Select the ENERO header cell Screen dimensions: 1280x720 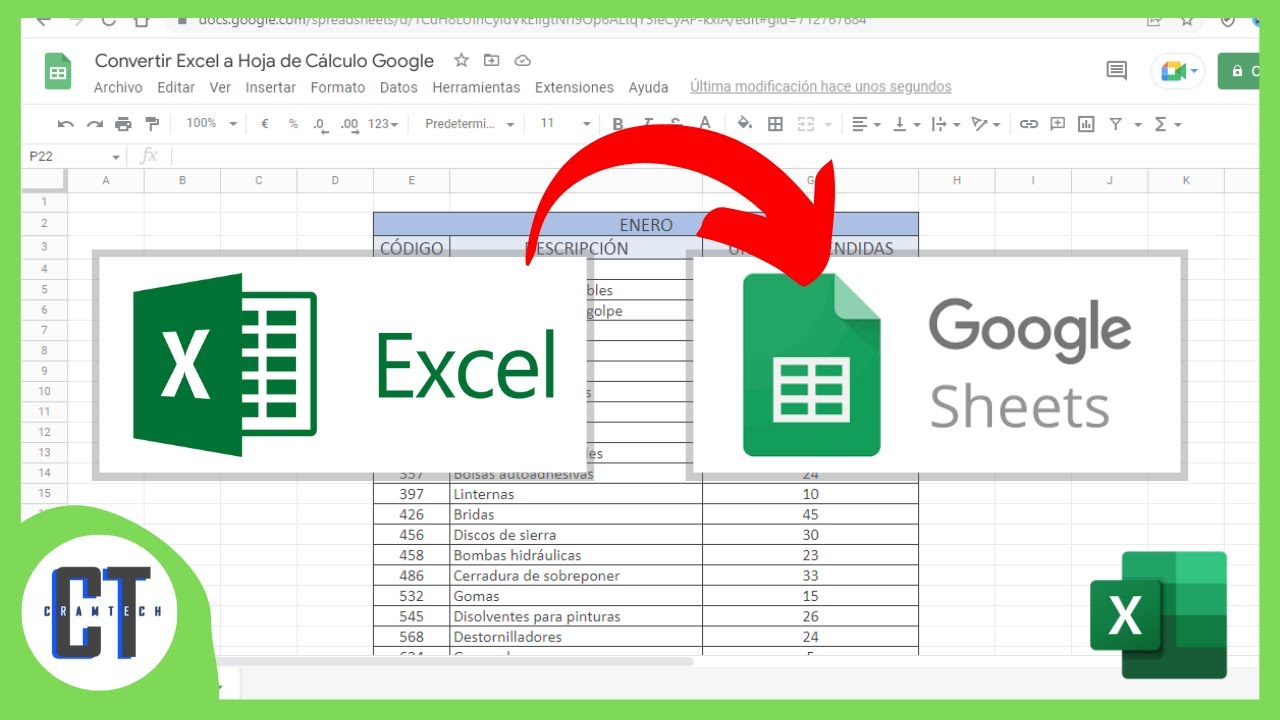[646, 224]
